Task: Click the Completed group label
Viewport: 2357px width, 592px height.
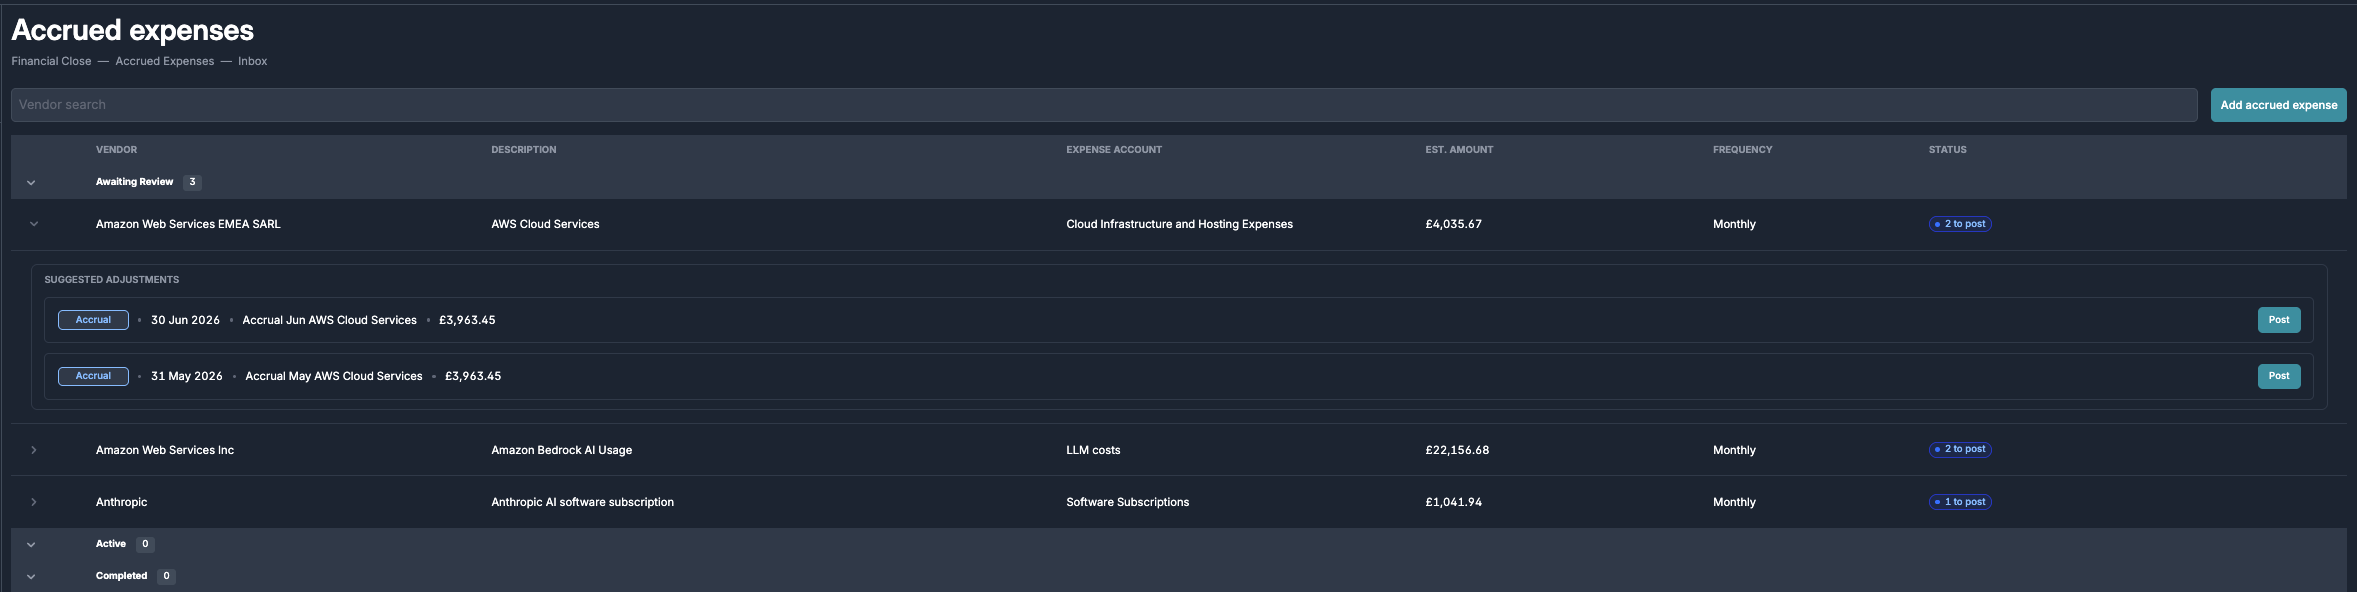Action: click(x=121, y=576)
